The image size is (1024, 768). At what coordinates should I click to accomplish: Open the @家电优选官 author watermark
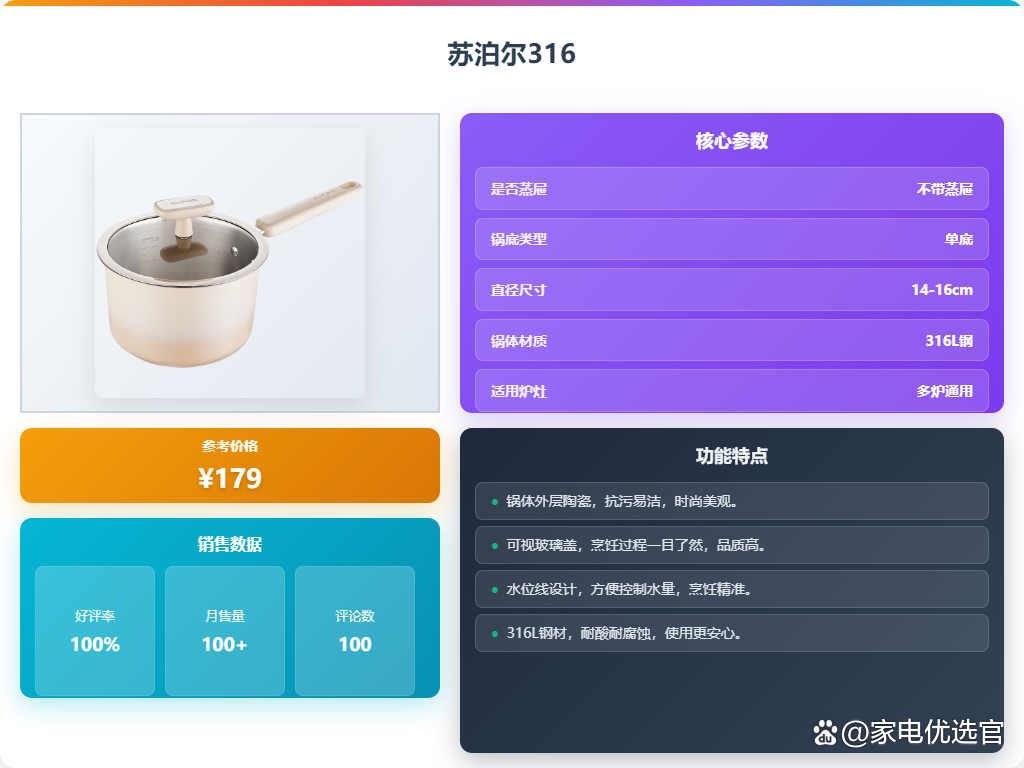pos(921,732)
